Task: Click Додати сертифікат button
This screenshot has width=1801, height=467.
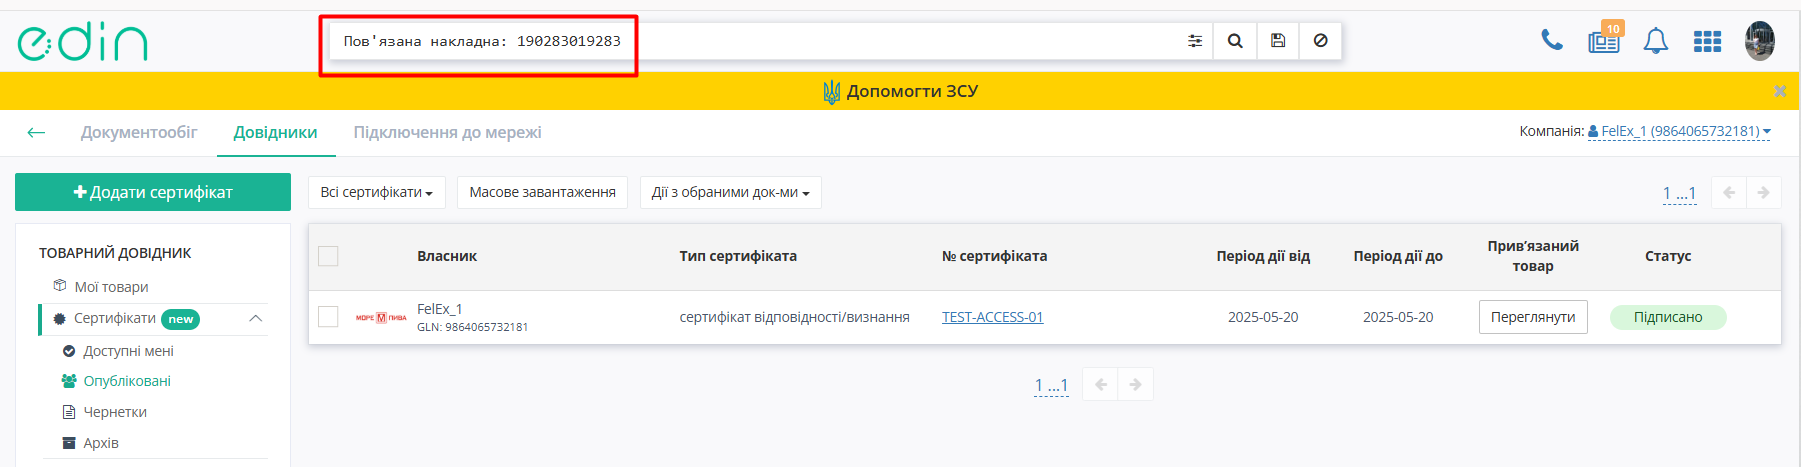Action: 153,192
